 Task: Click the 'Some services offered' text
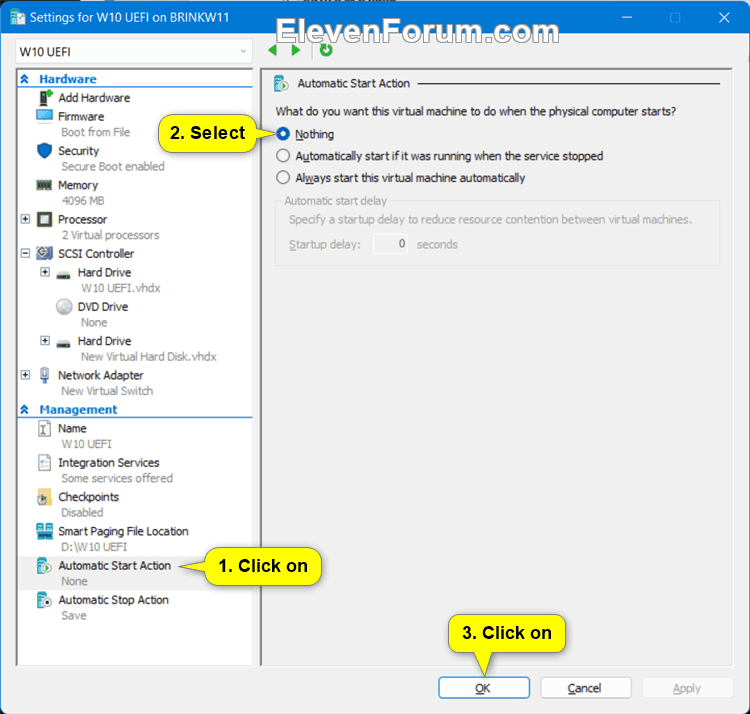coord(117,478)
